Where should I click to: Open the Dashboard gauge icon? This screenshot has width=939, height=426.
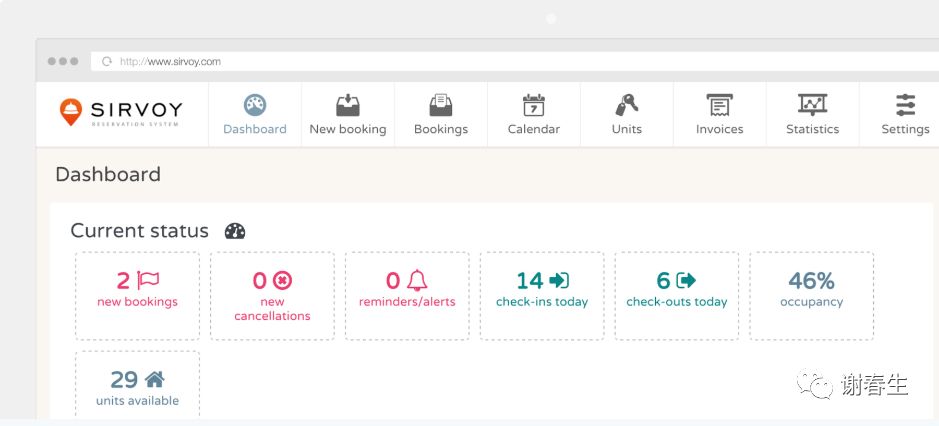click(x=255, y=105)
